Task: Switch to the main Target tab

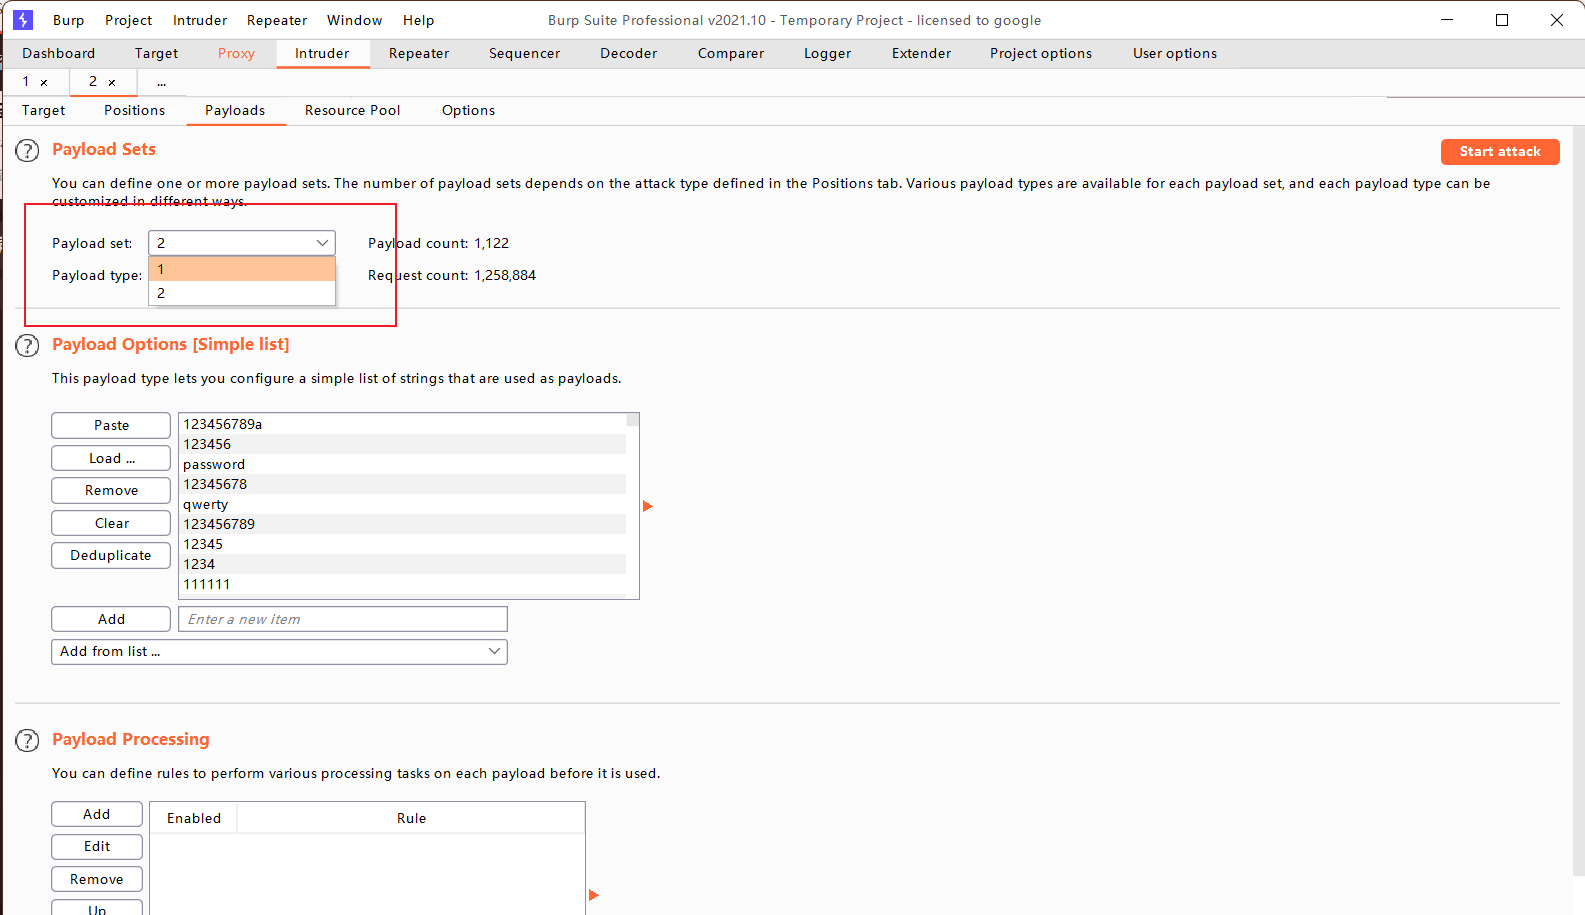Action: [x=156, y=53]
